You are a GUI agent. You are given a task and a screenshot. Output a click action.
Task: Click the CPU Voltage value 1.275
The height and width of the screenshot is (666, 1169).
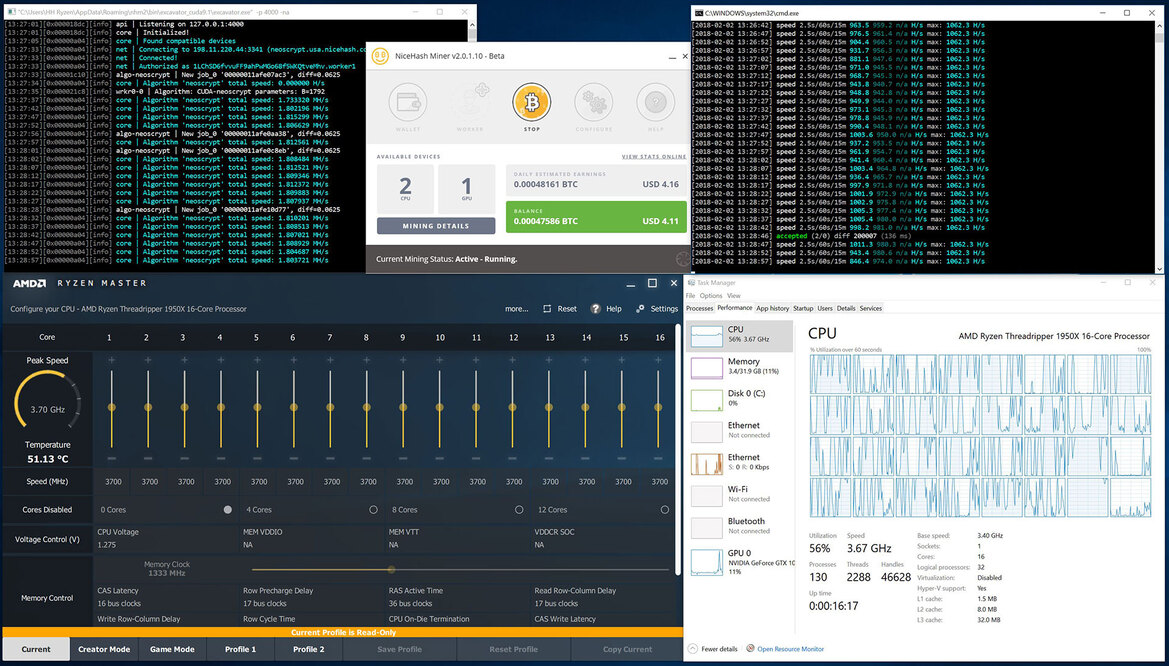click(107, 545)
